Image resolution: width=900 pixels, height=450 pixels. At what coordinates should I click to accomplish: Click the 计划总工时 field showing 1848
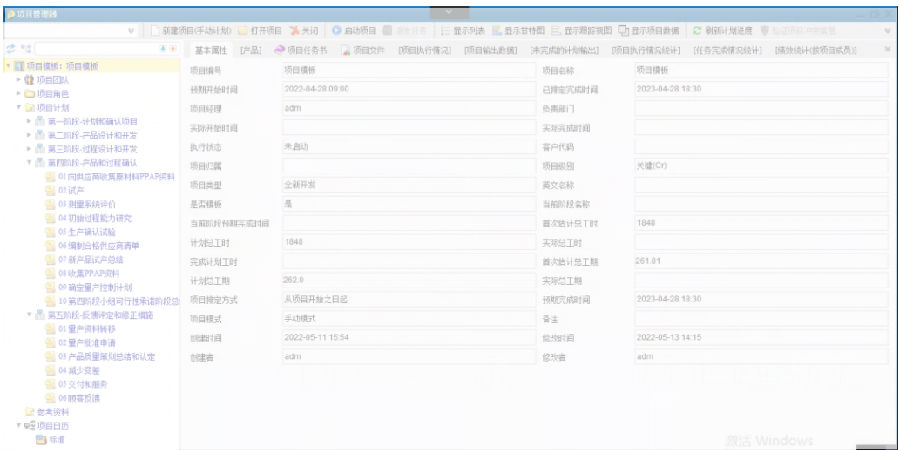coord(409,242)
